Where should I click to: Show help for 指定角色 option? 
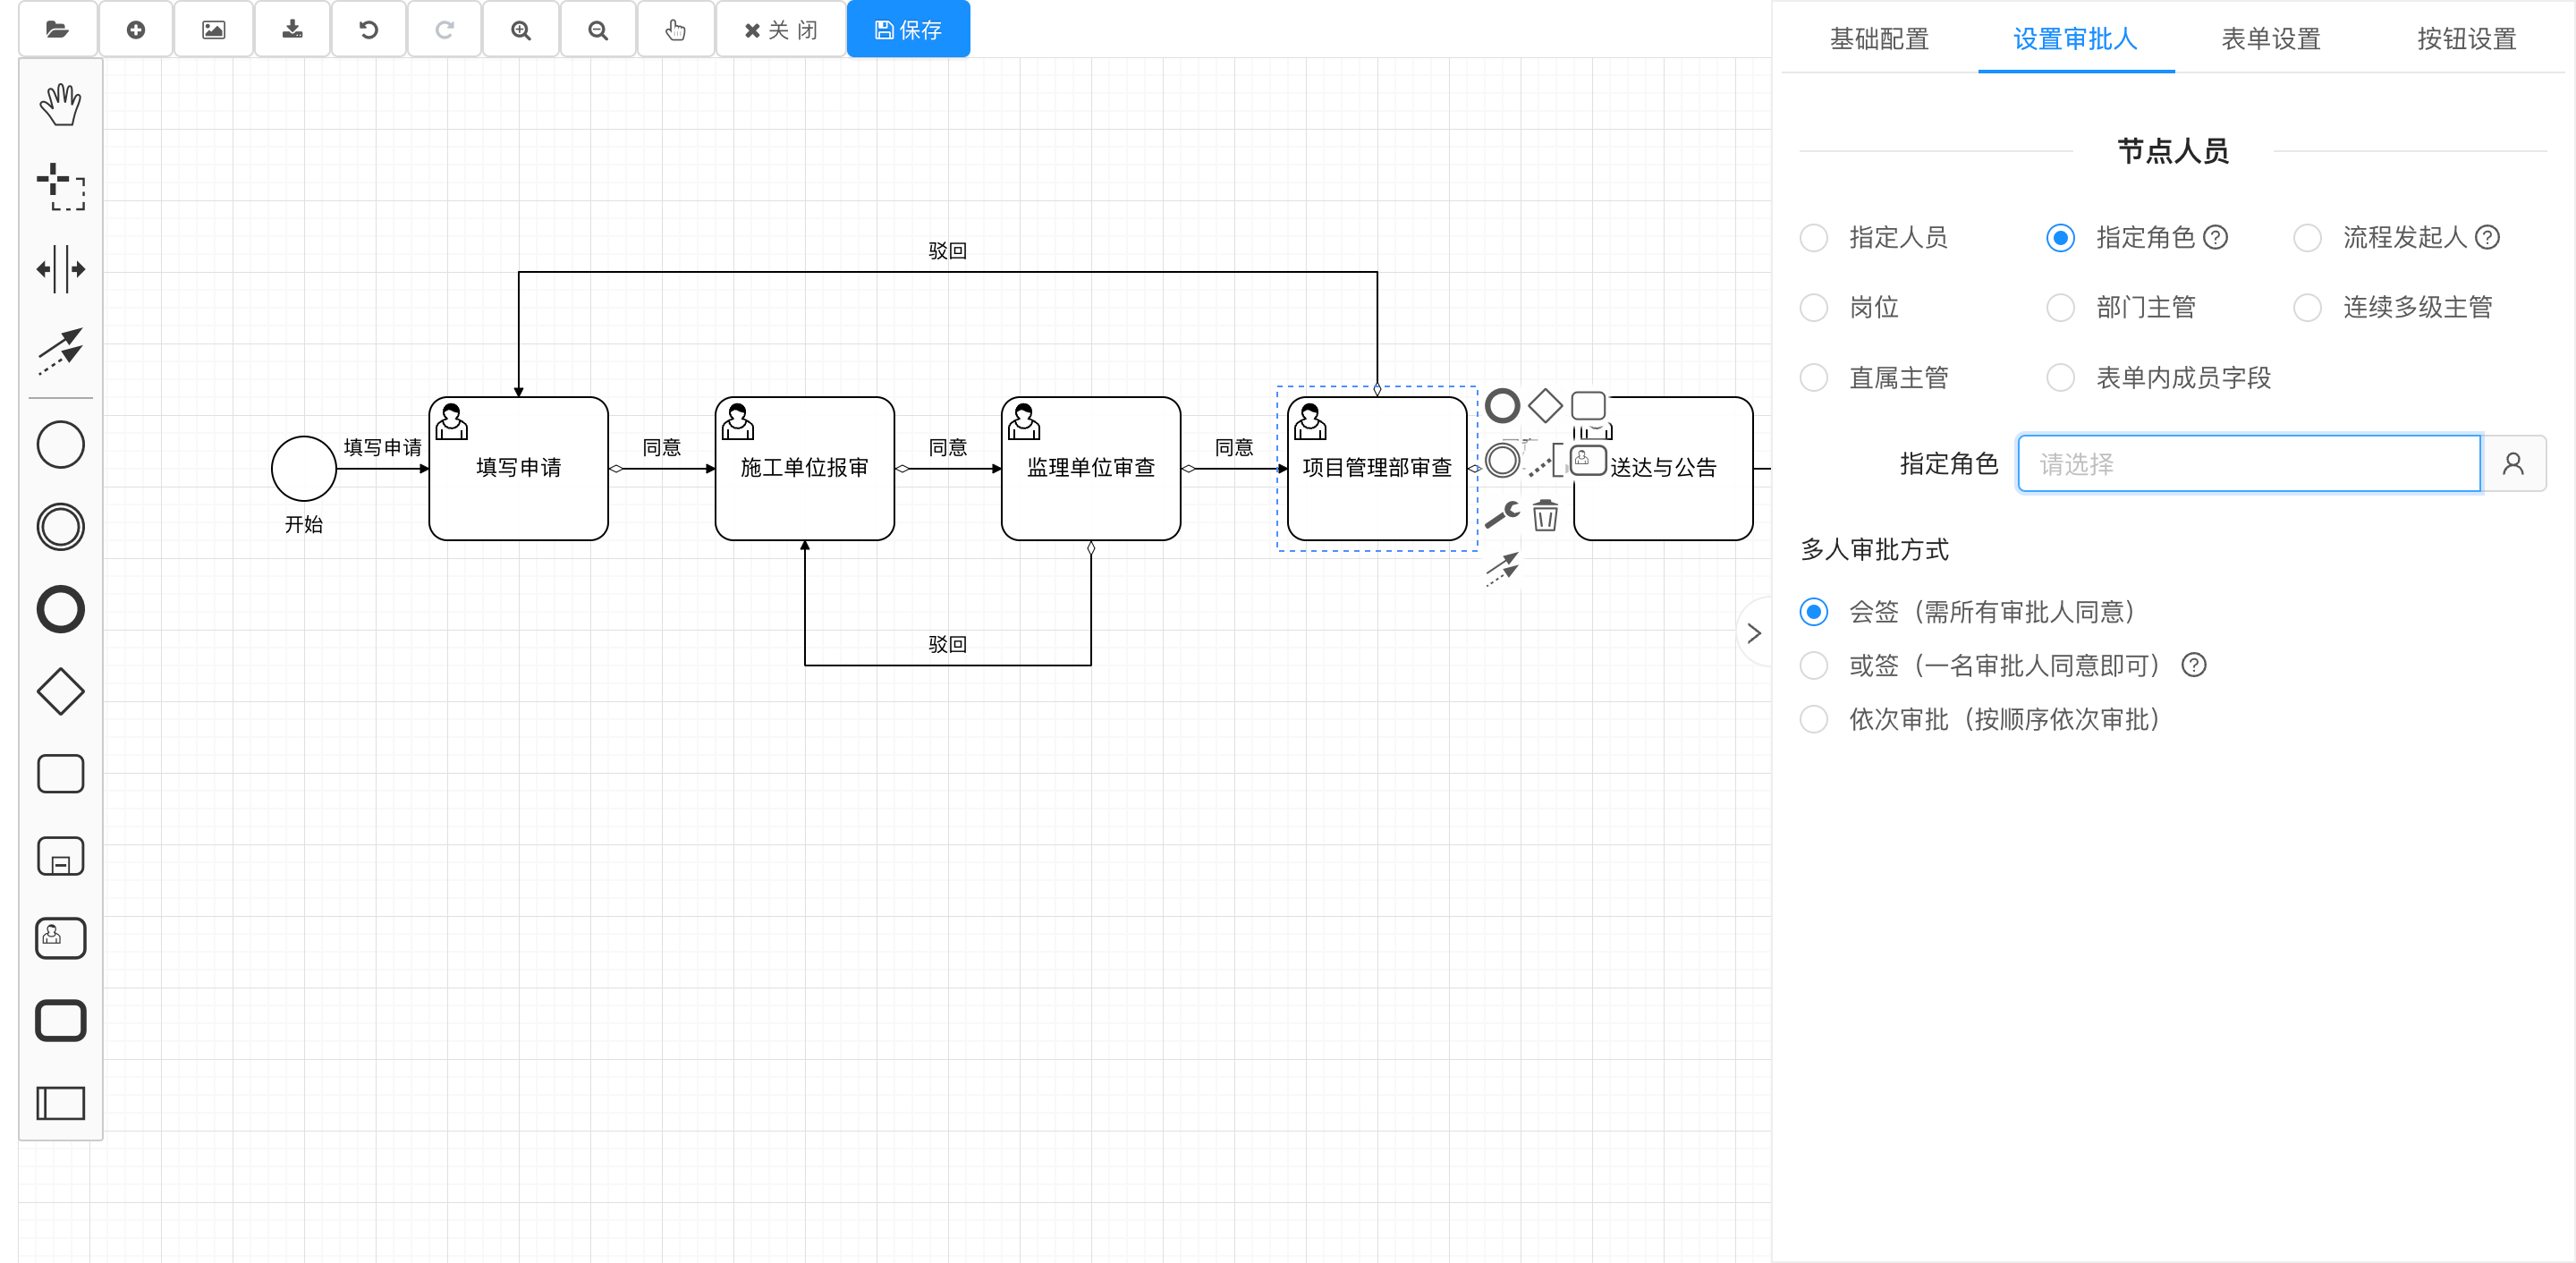tap(2216, 238)
